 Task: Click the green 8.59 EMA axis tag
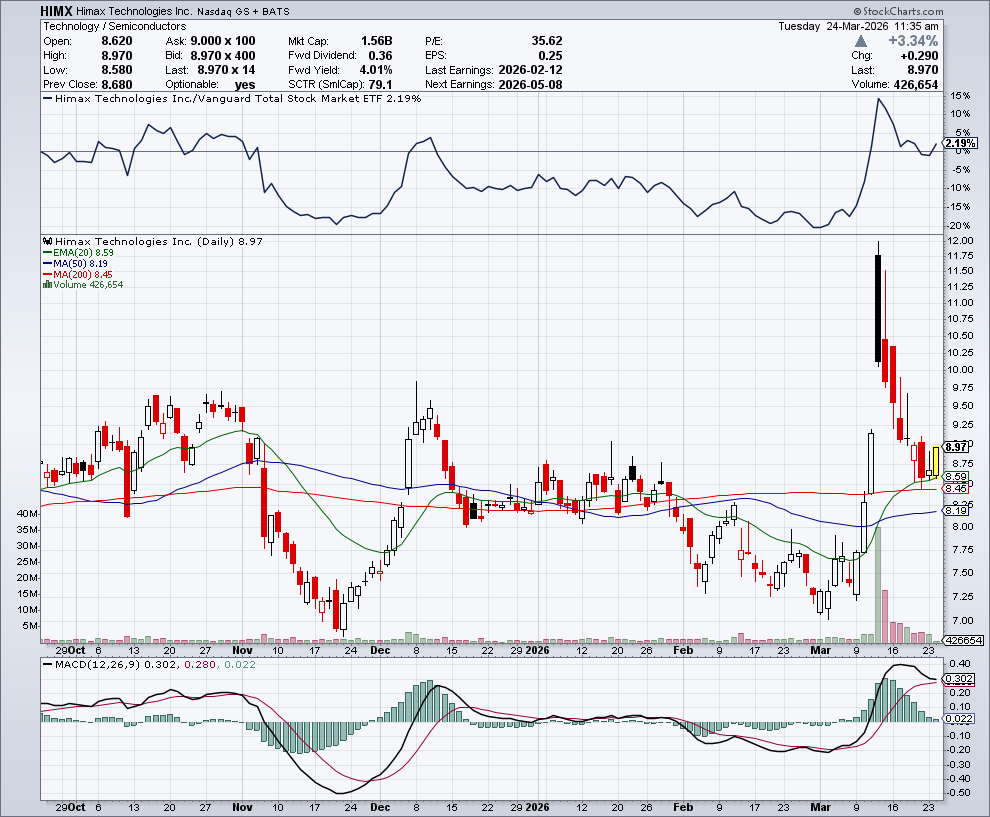pos(956,477)
